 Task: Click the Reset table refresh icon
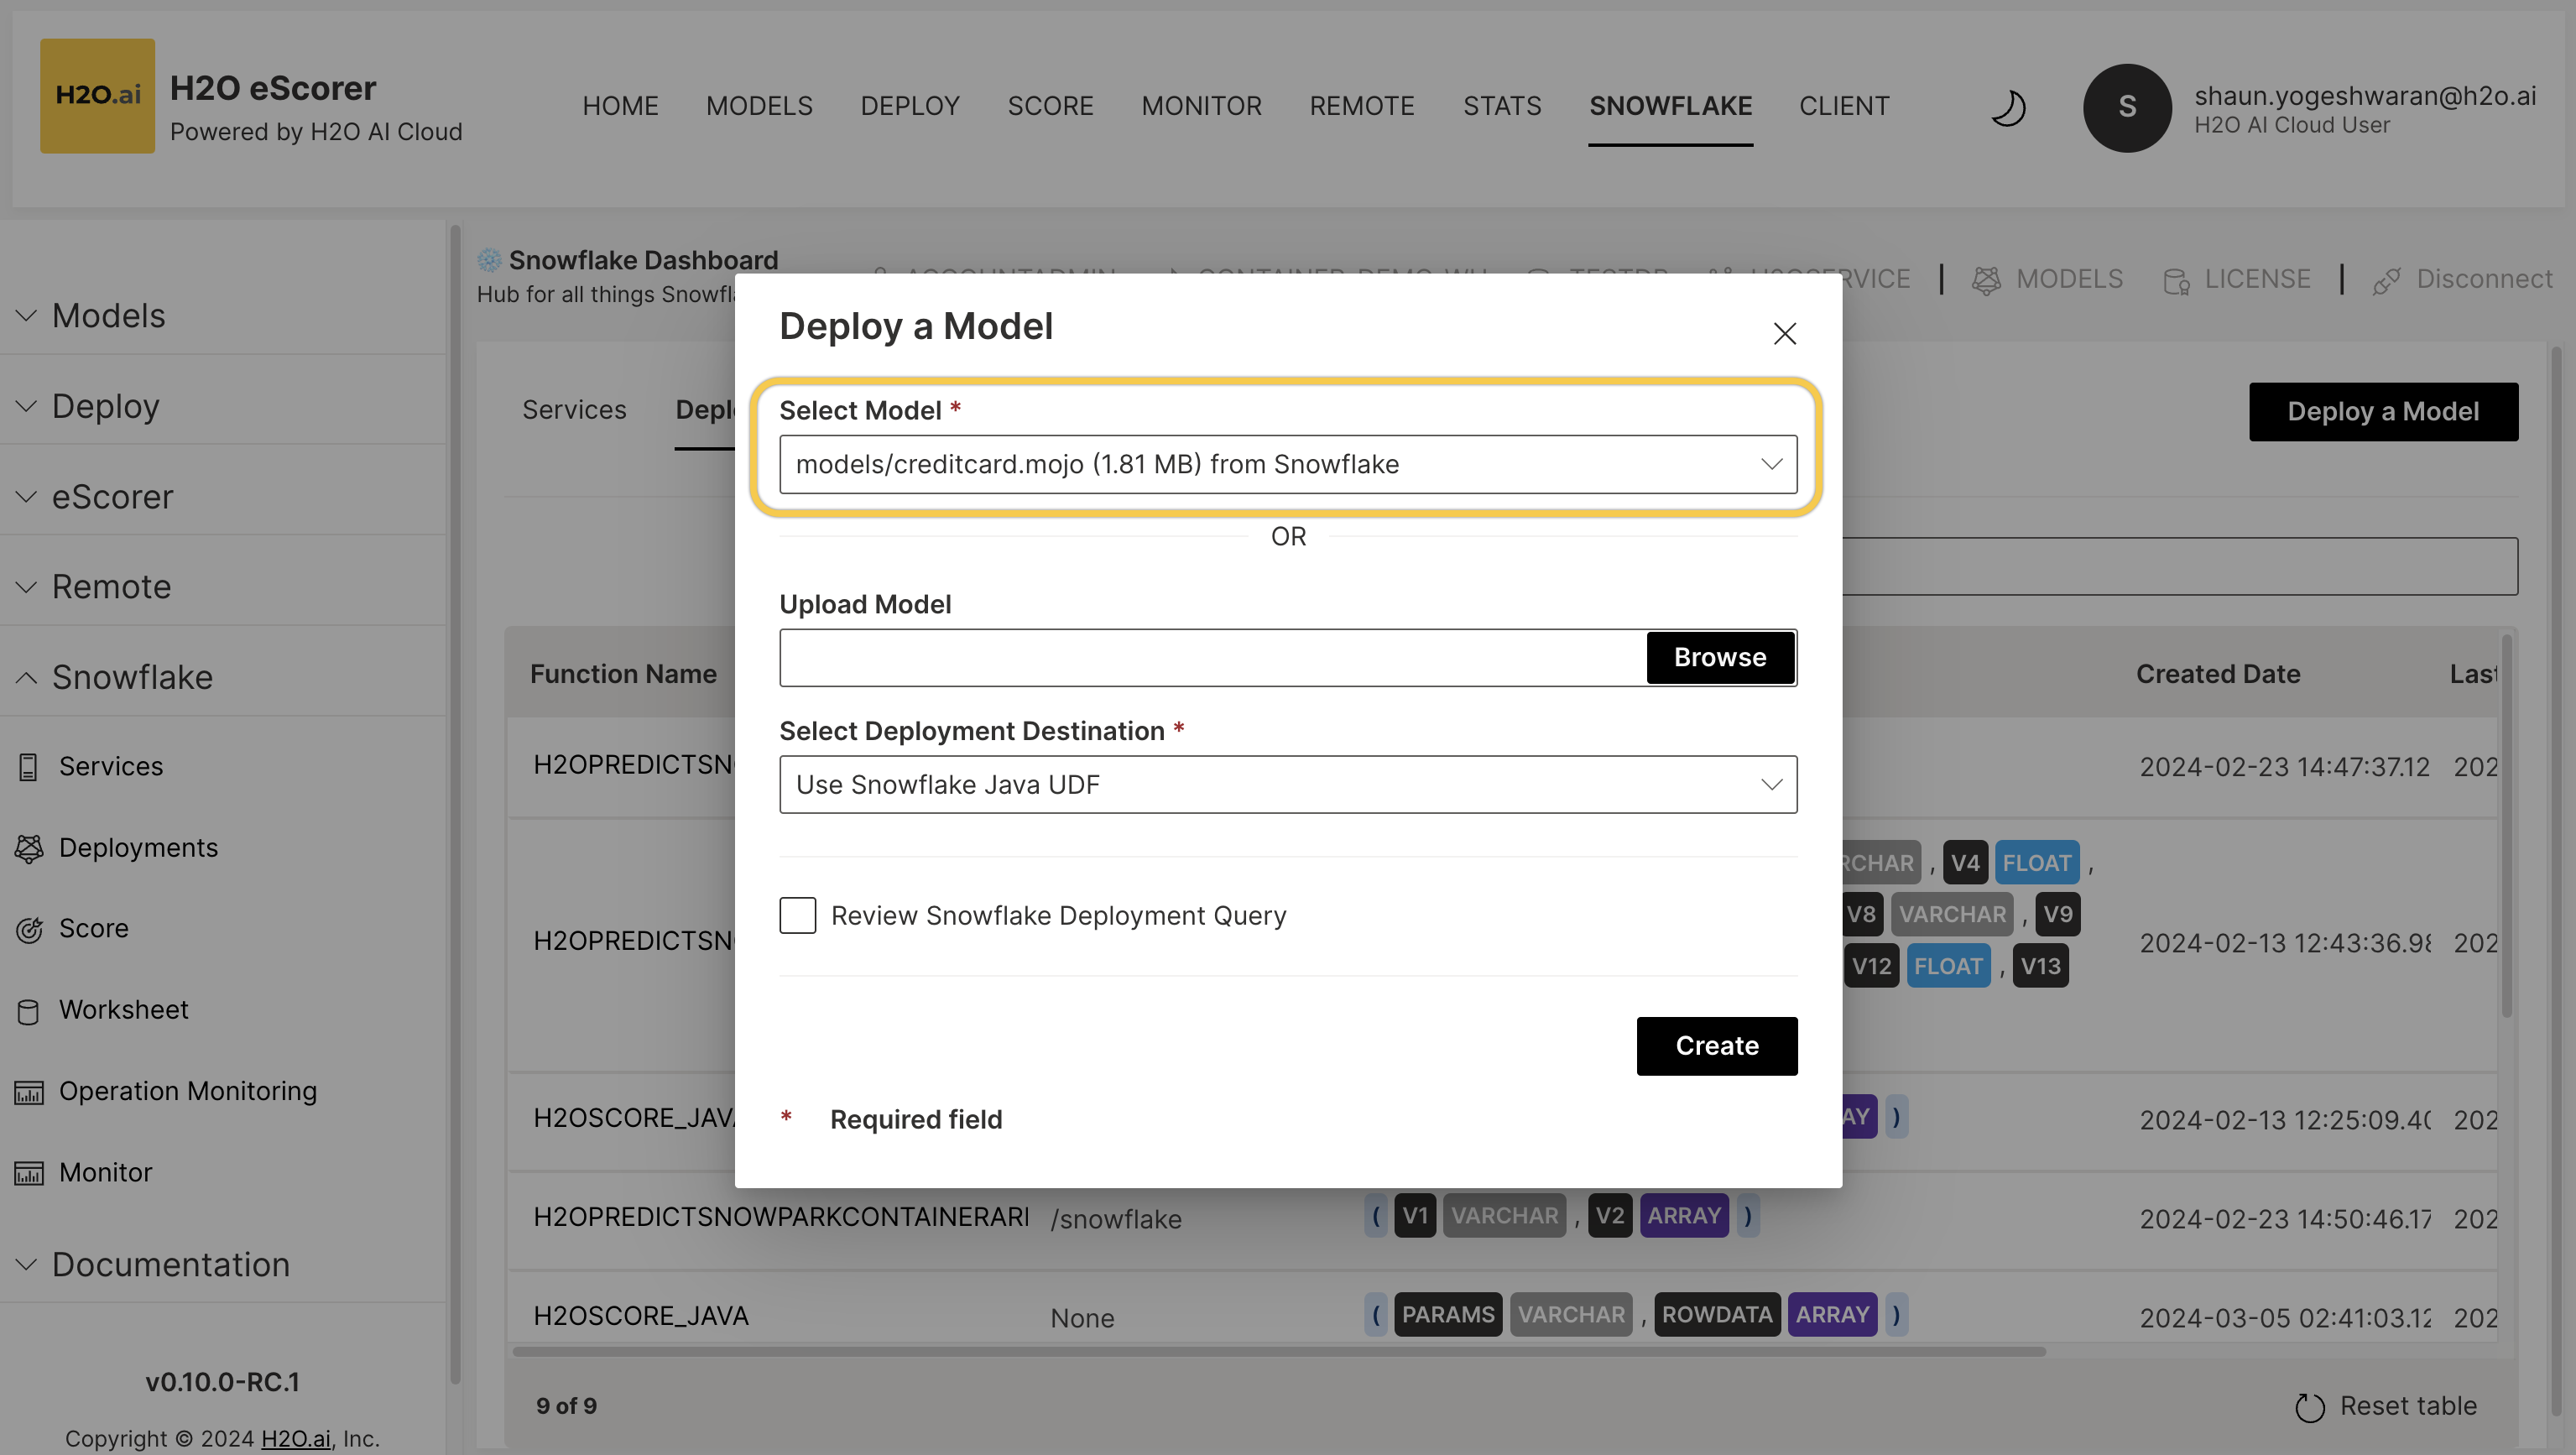pos(2309,1407)
